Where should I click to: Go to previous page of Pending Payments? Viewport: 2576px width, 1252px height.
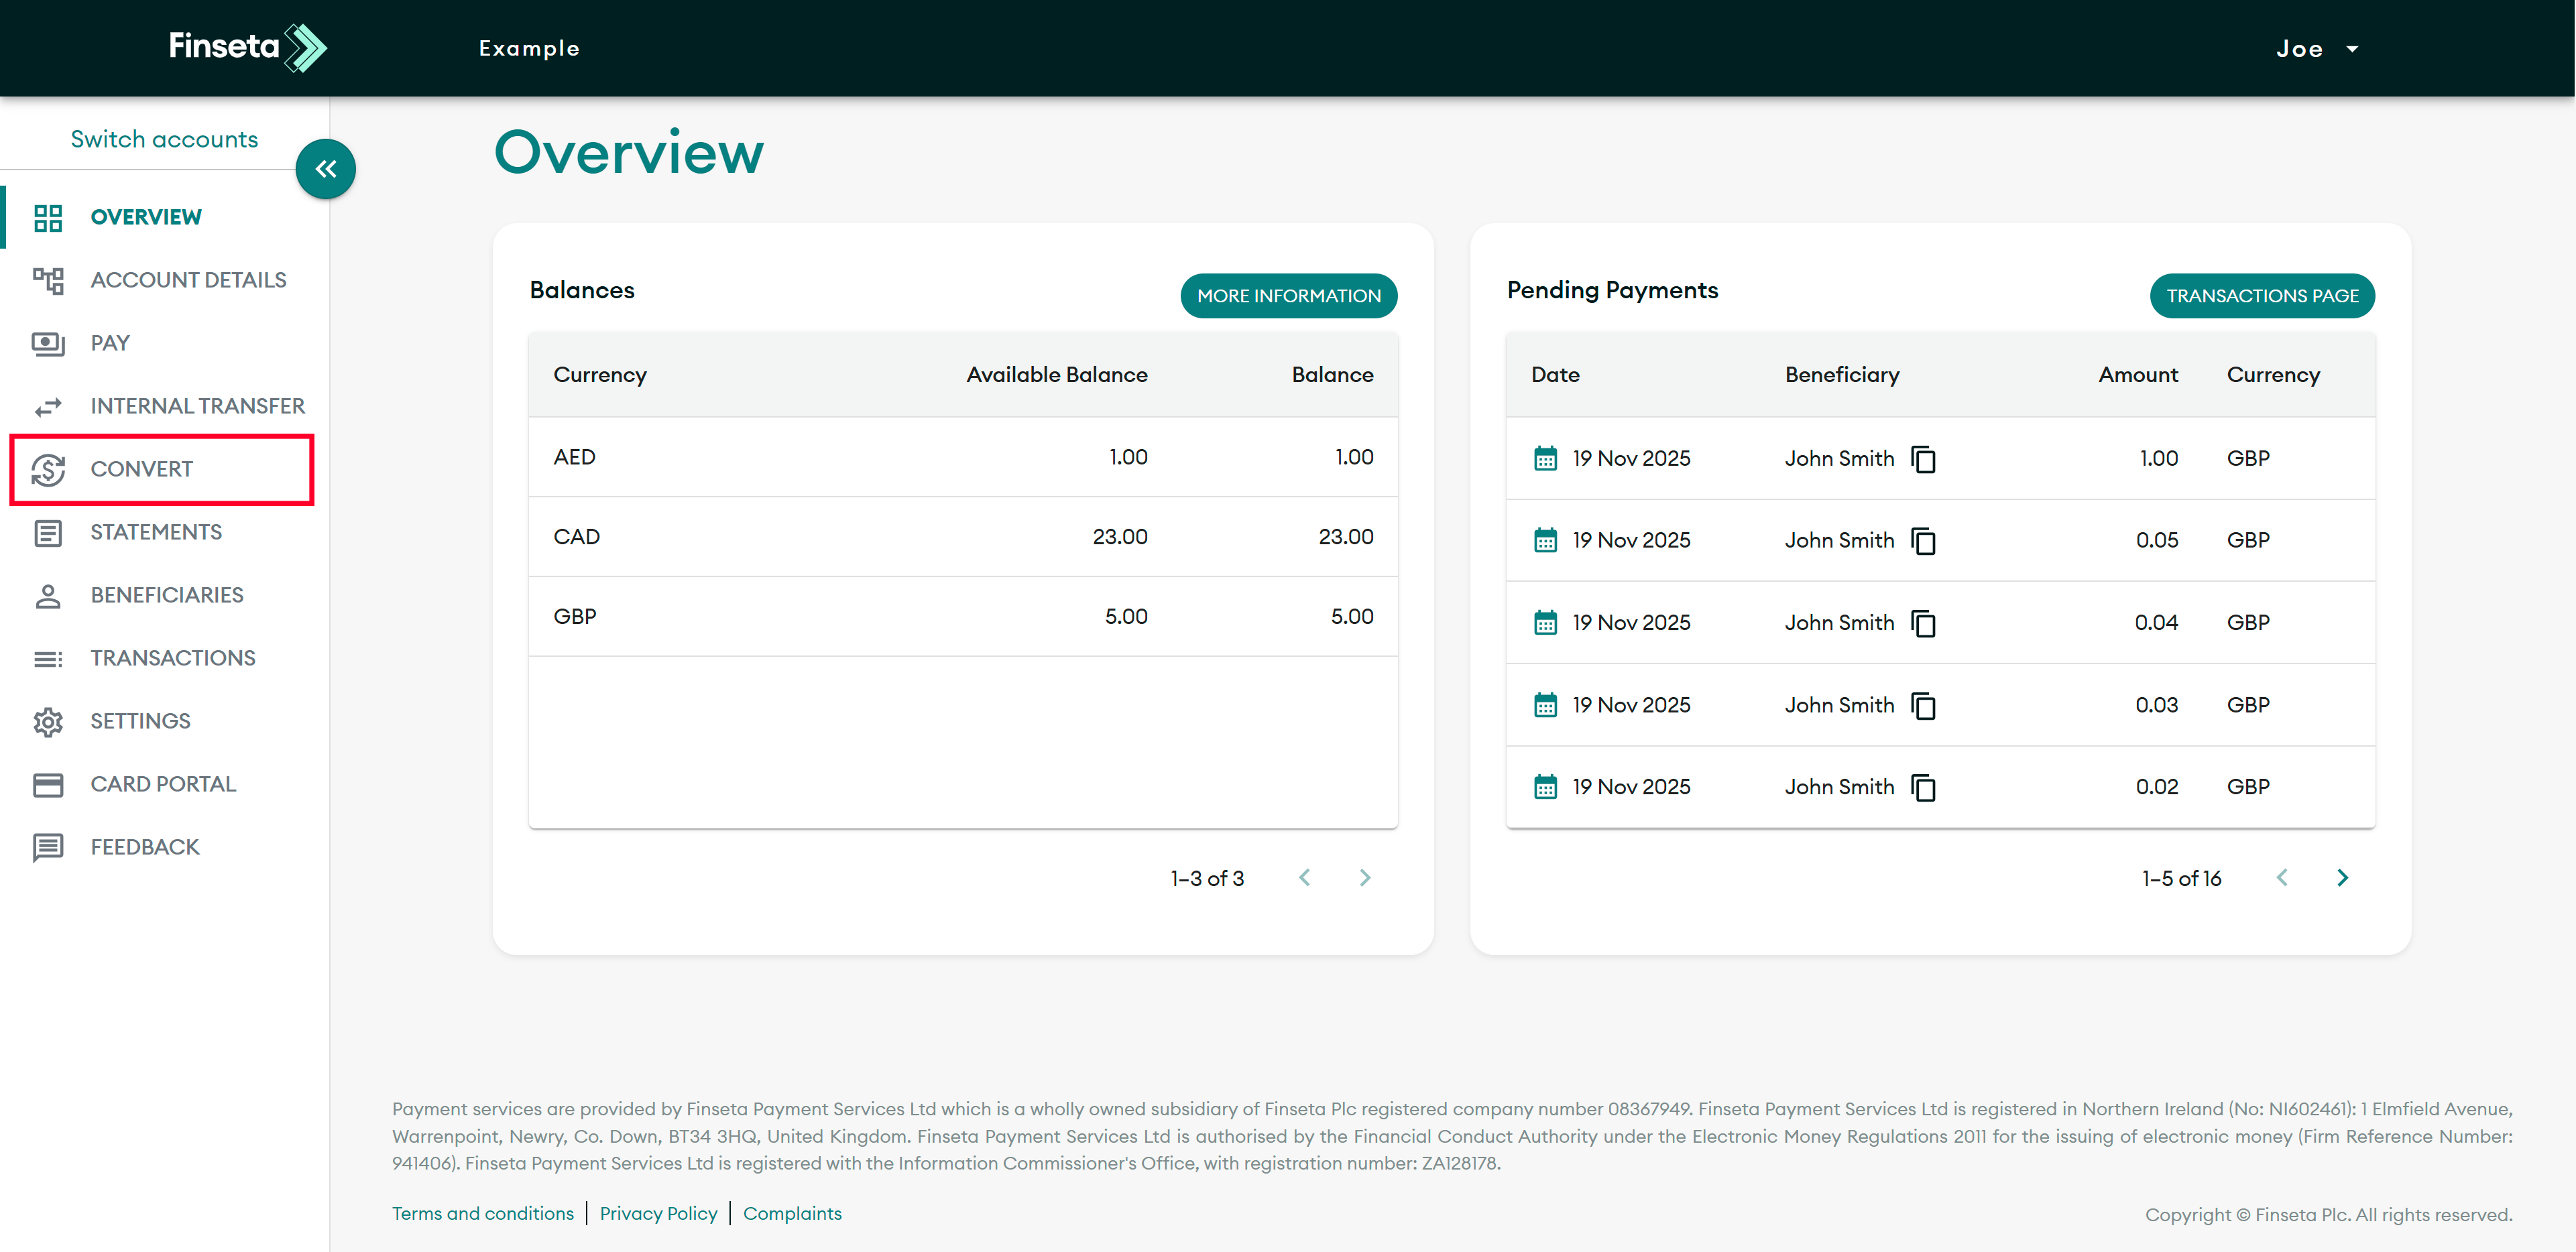(x=2282, y=878)
